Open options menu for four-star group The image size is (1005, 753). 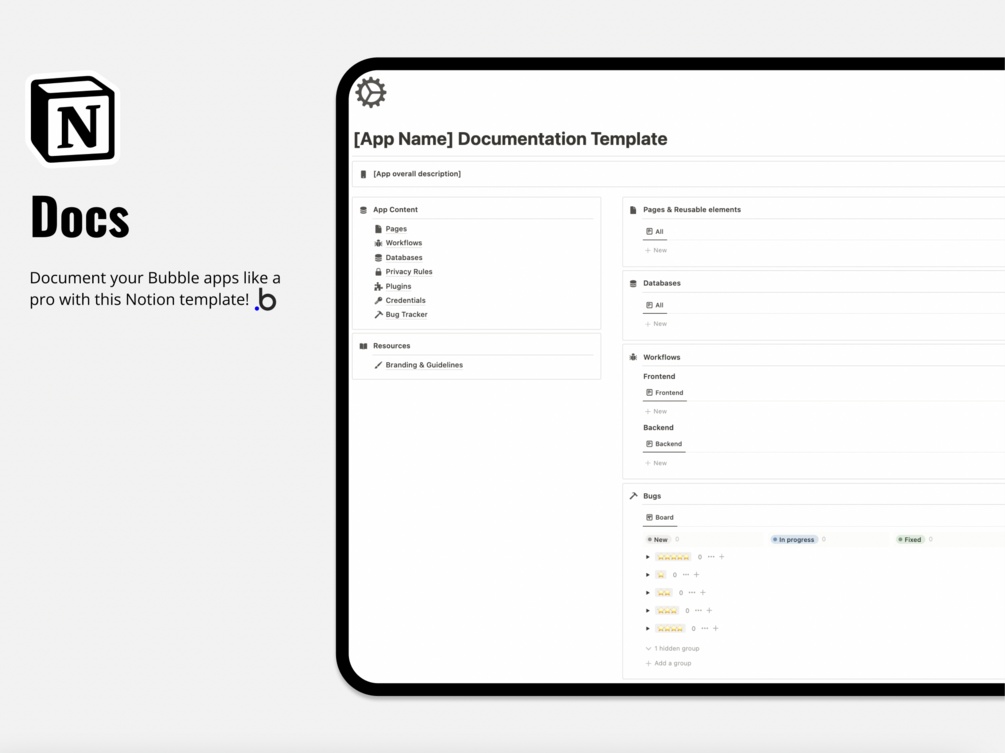click(x=705, y=629)
